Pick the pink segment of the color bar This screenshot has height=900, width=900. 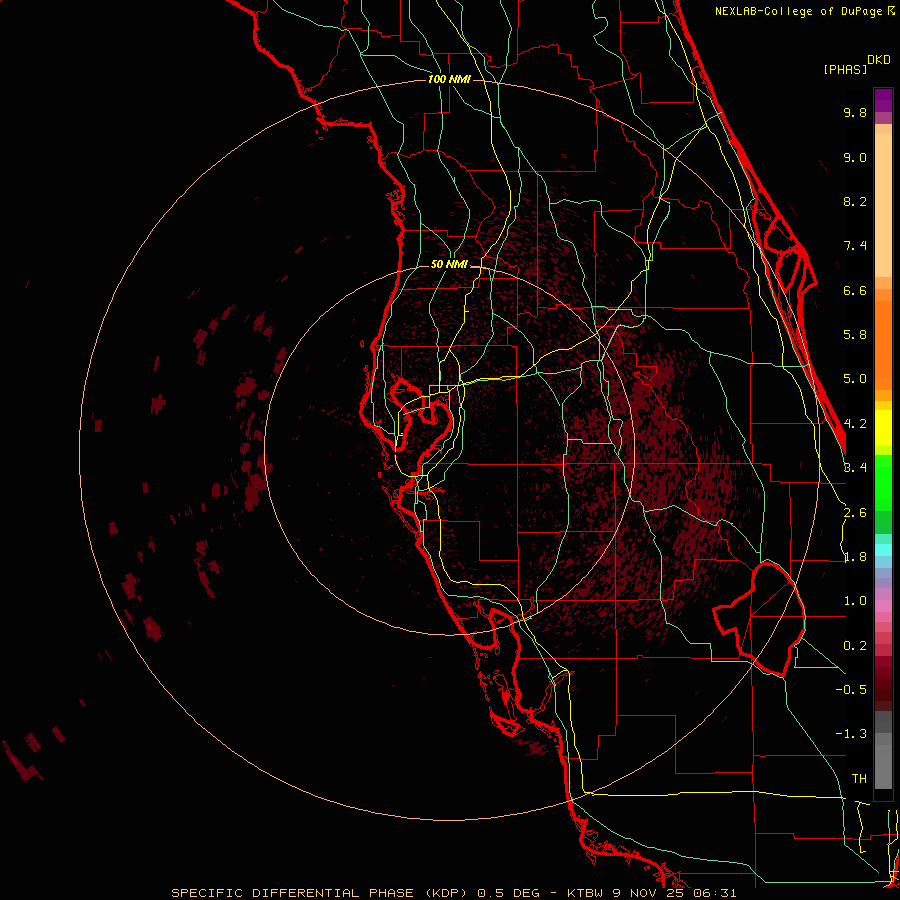(x=883, y=606)
